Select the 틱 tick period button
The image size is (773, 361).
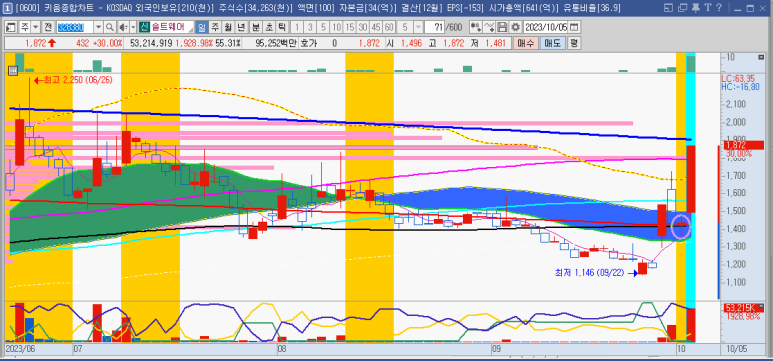tap(281, 27)
